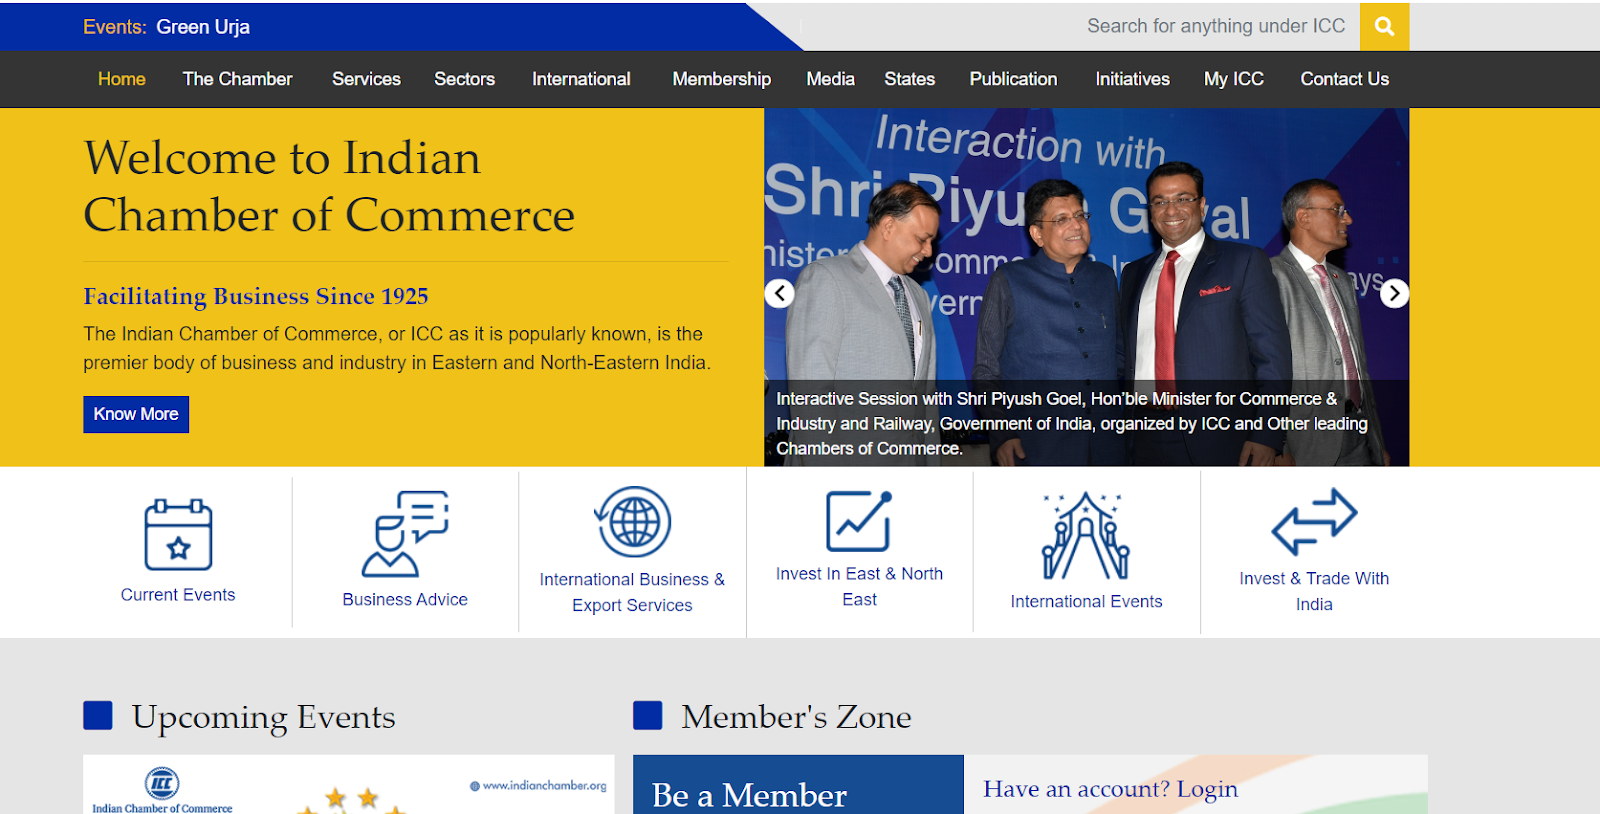This screenshot has height=814, width=1600.
Task: Go to previous slide with left arrow
Action: click(780, 293)
